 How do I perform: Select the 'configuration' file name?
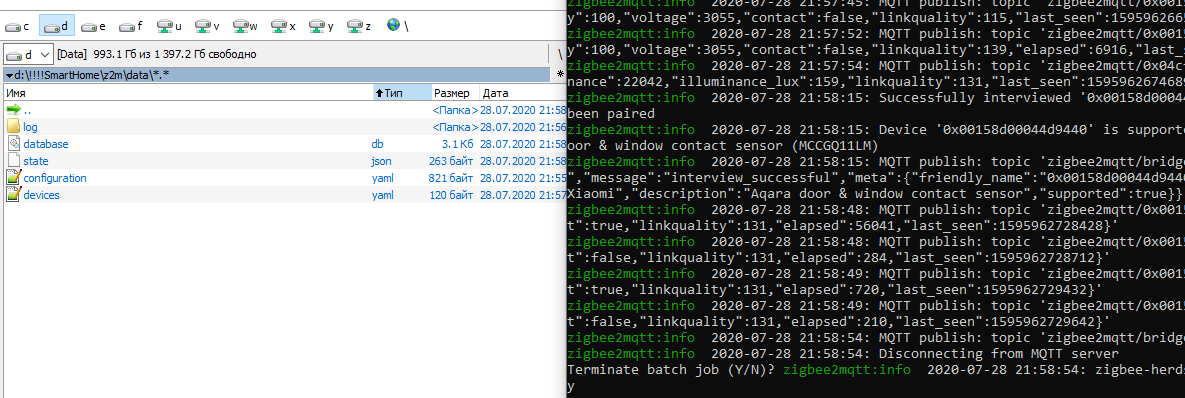coord(55,178)
